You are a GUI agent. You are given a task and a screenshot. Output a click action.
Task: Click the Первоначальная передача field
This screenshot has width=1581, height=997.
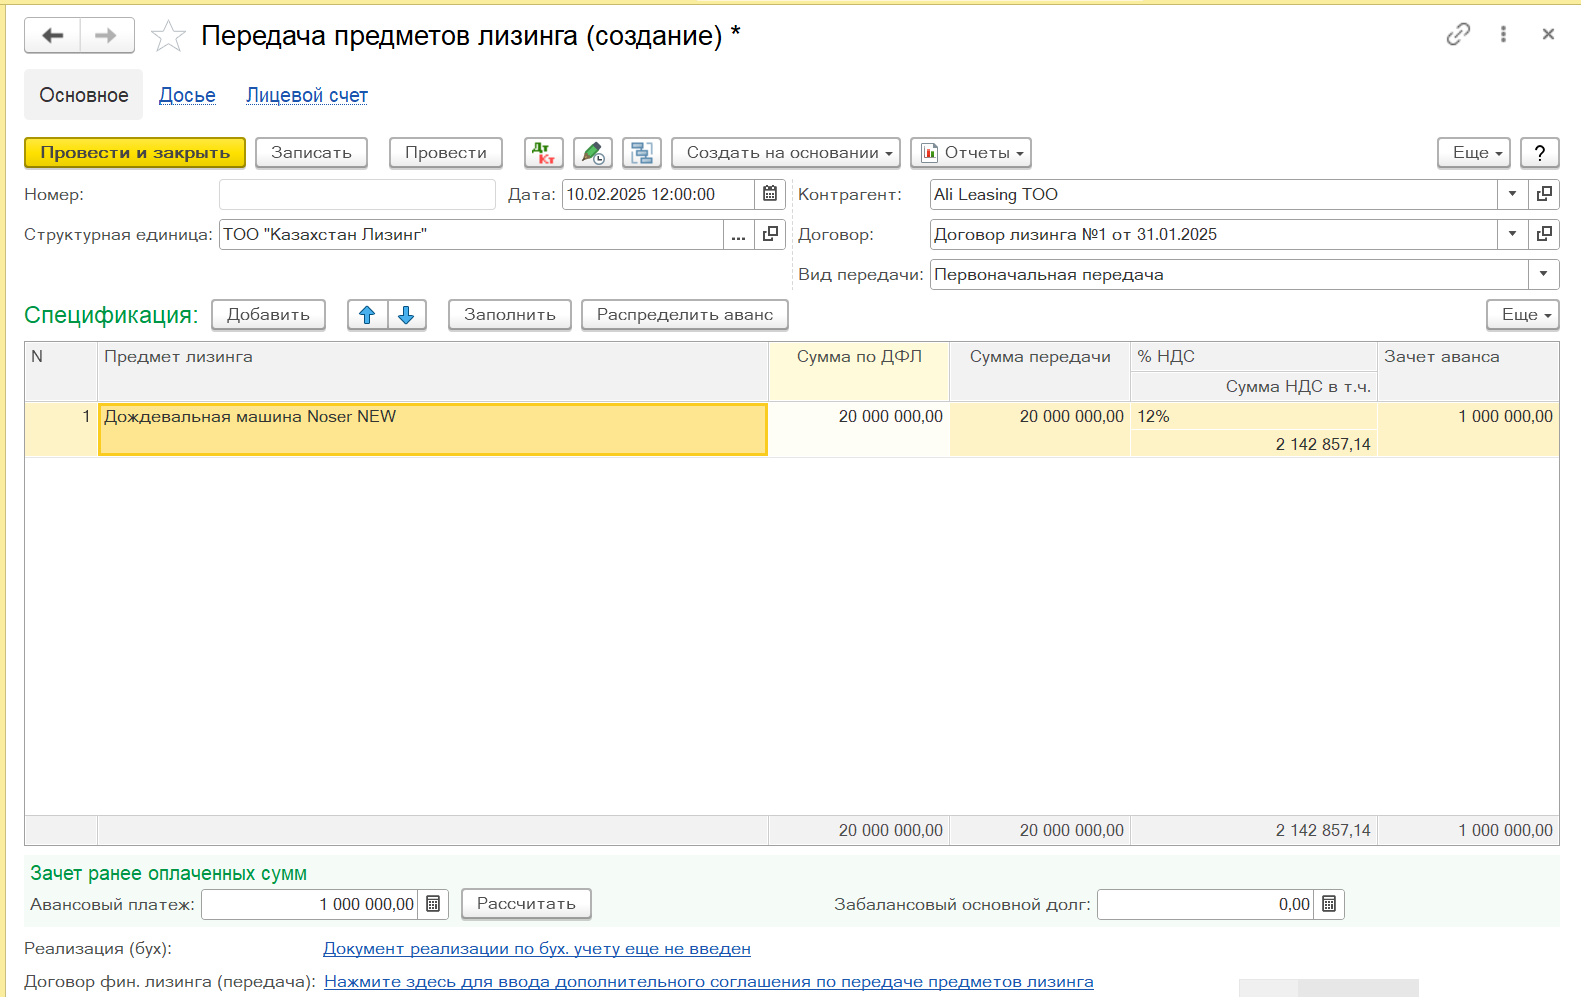click(x=1229, y=275)
